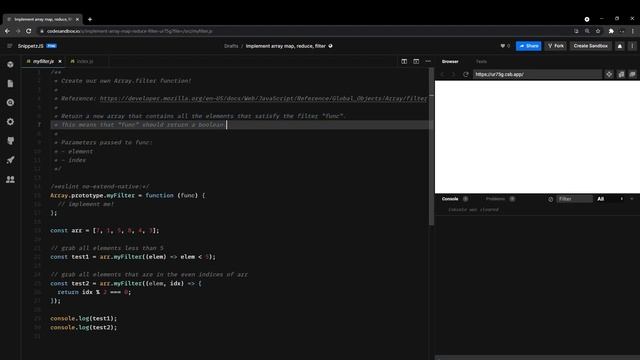This screenshot has height=360, width=640.
Task: Click the preview forward arrow
Action: click(453, 74)
